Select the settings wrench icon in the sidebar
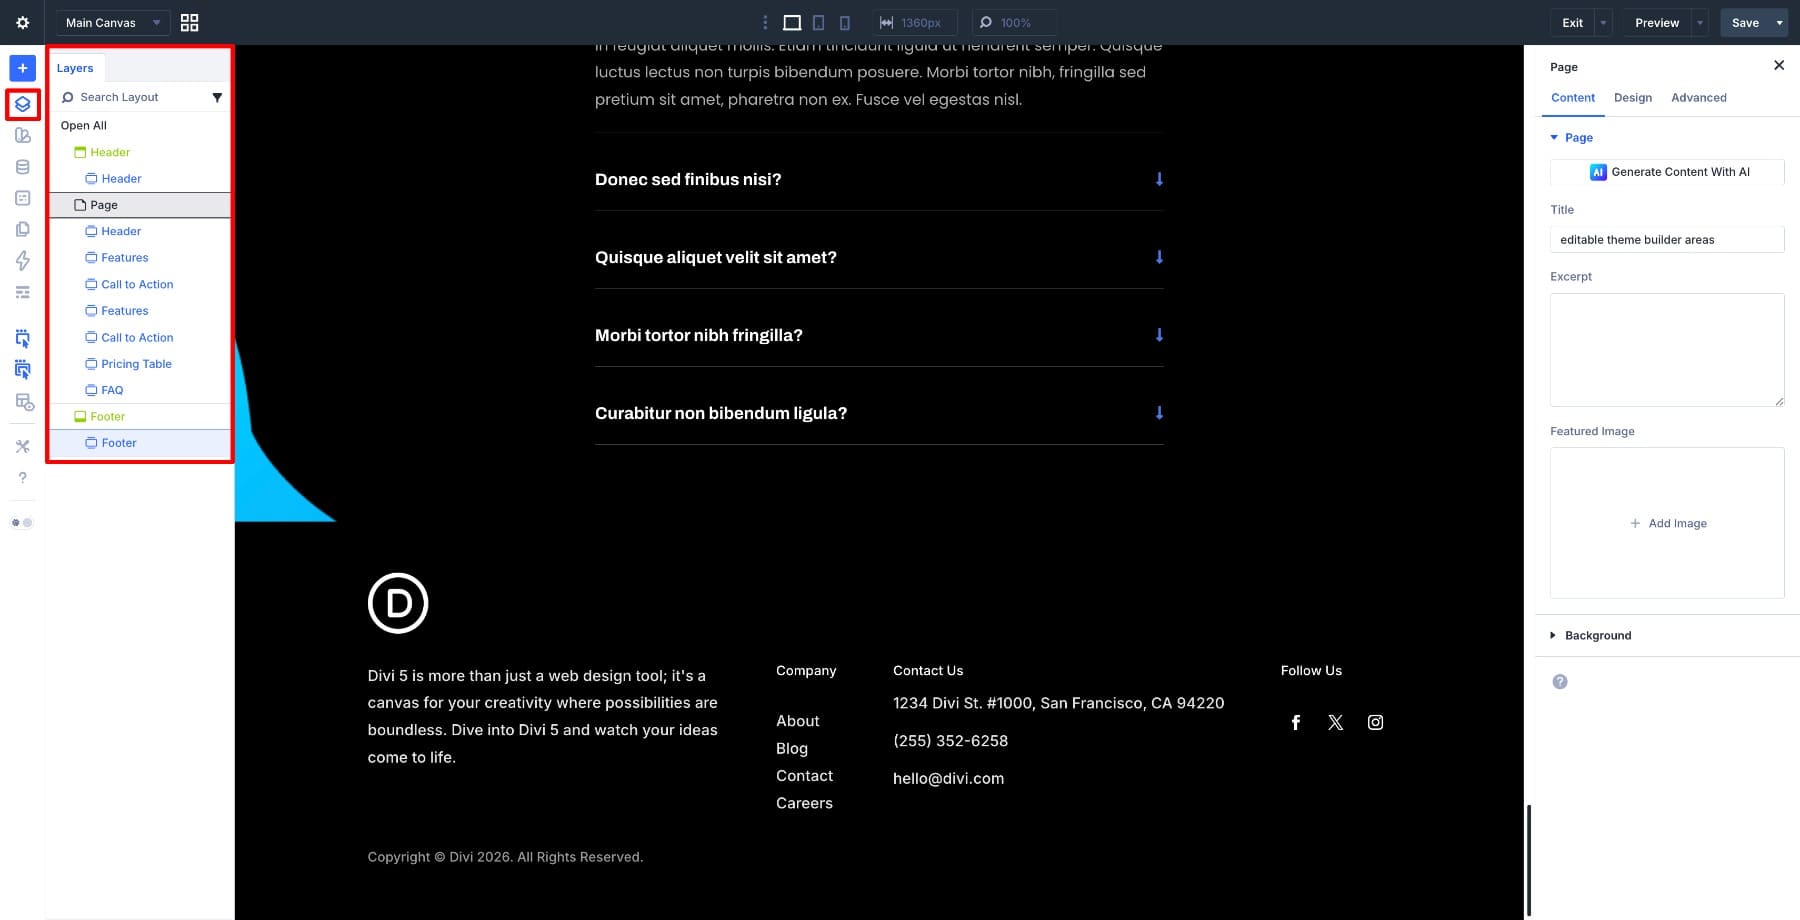 pos(22,446)
